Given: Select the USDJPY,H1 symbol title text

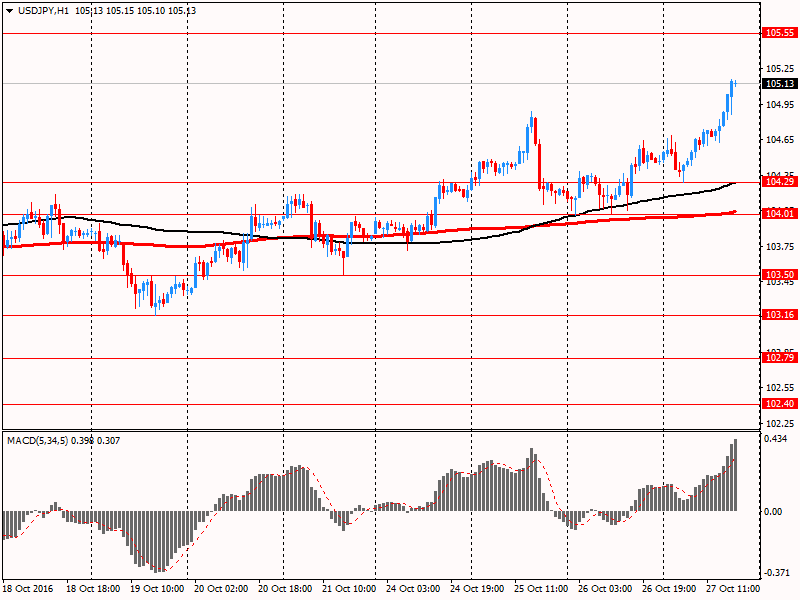Looking at the screenshot, I should point(43,11).
